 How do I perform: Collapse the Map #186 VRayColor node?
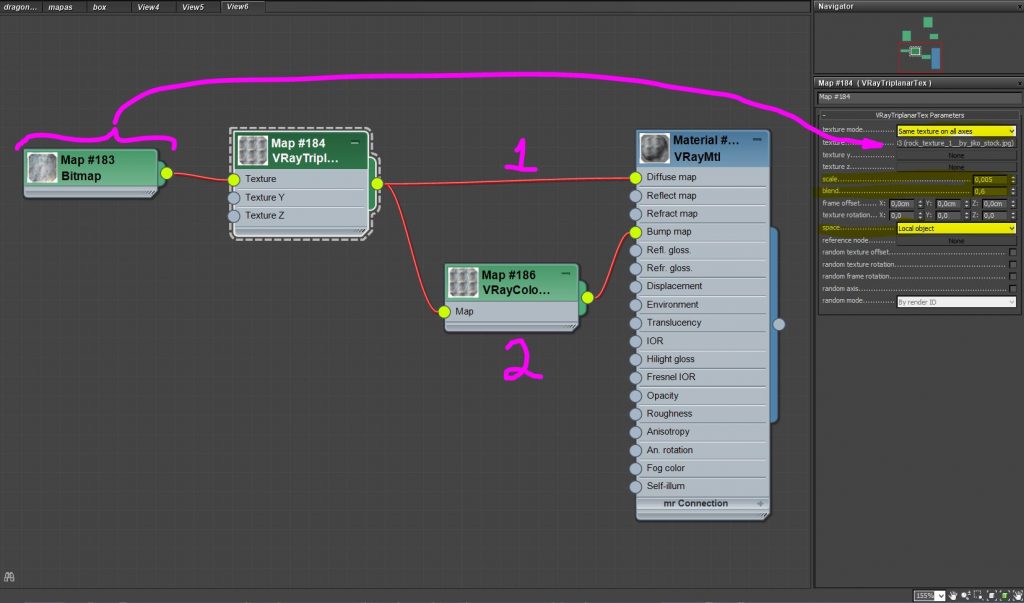pos(564,274)
